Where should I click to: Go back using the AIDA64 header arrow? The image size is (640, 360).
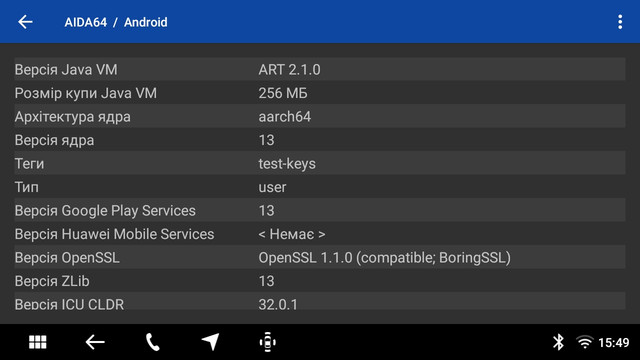25,22
